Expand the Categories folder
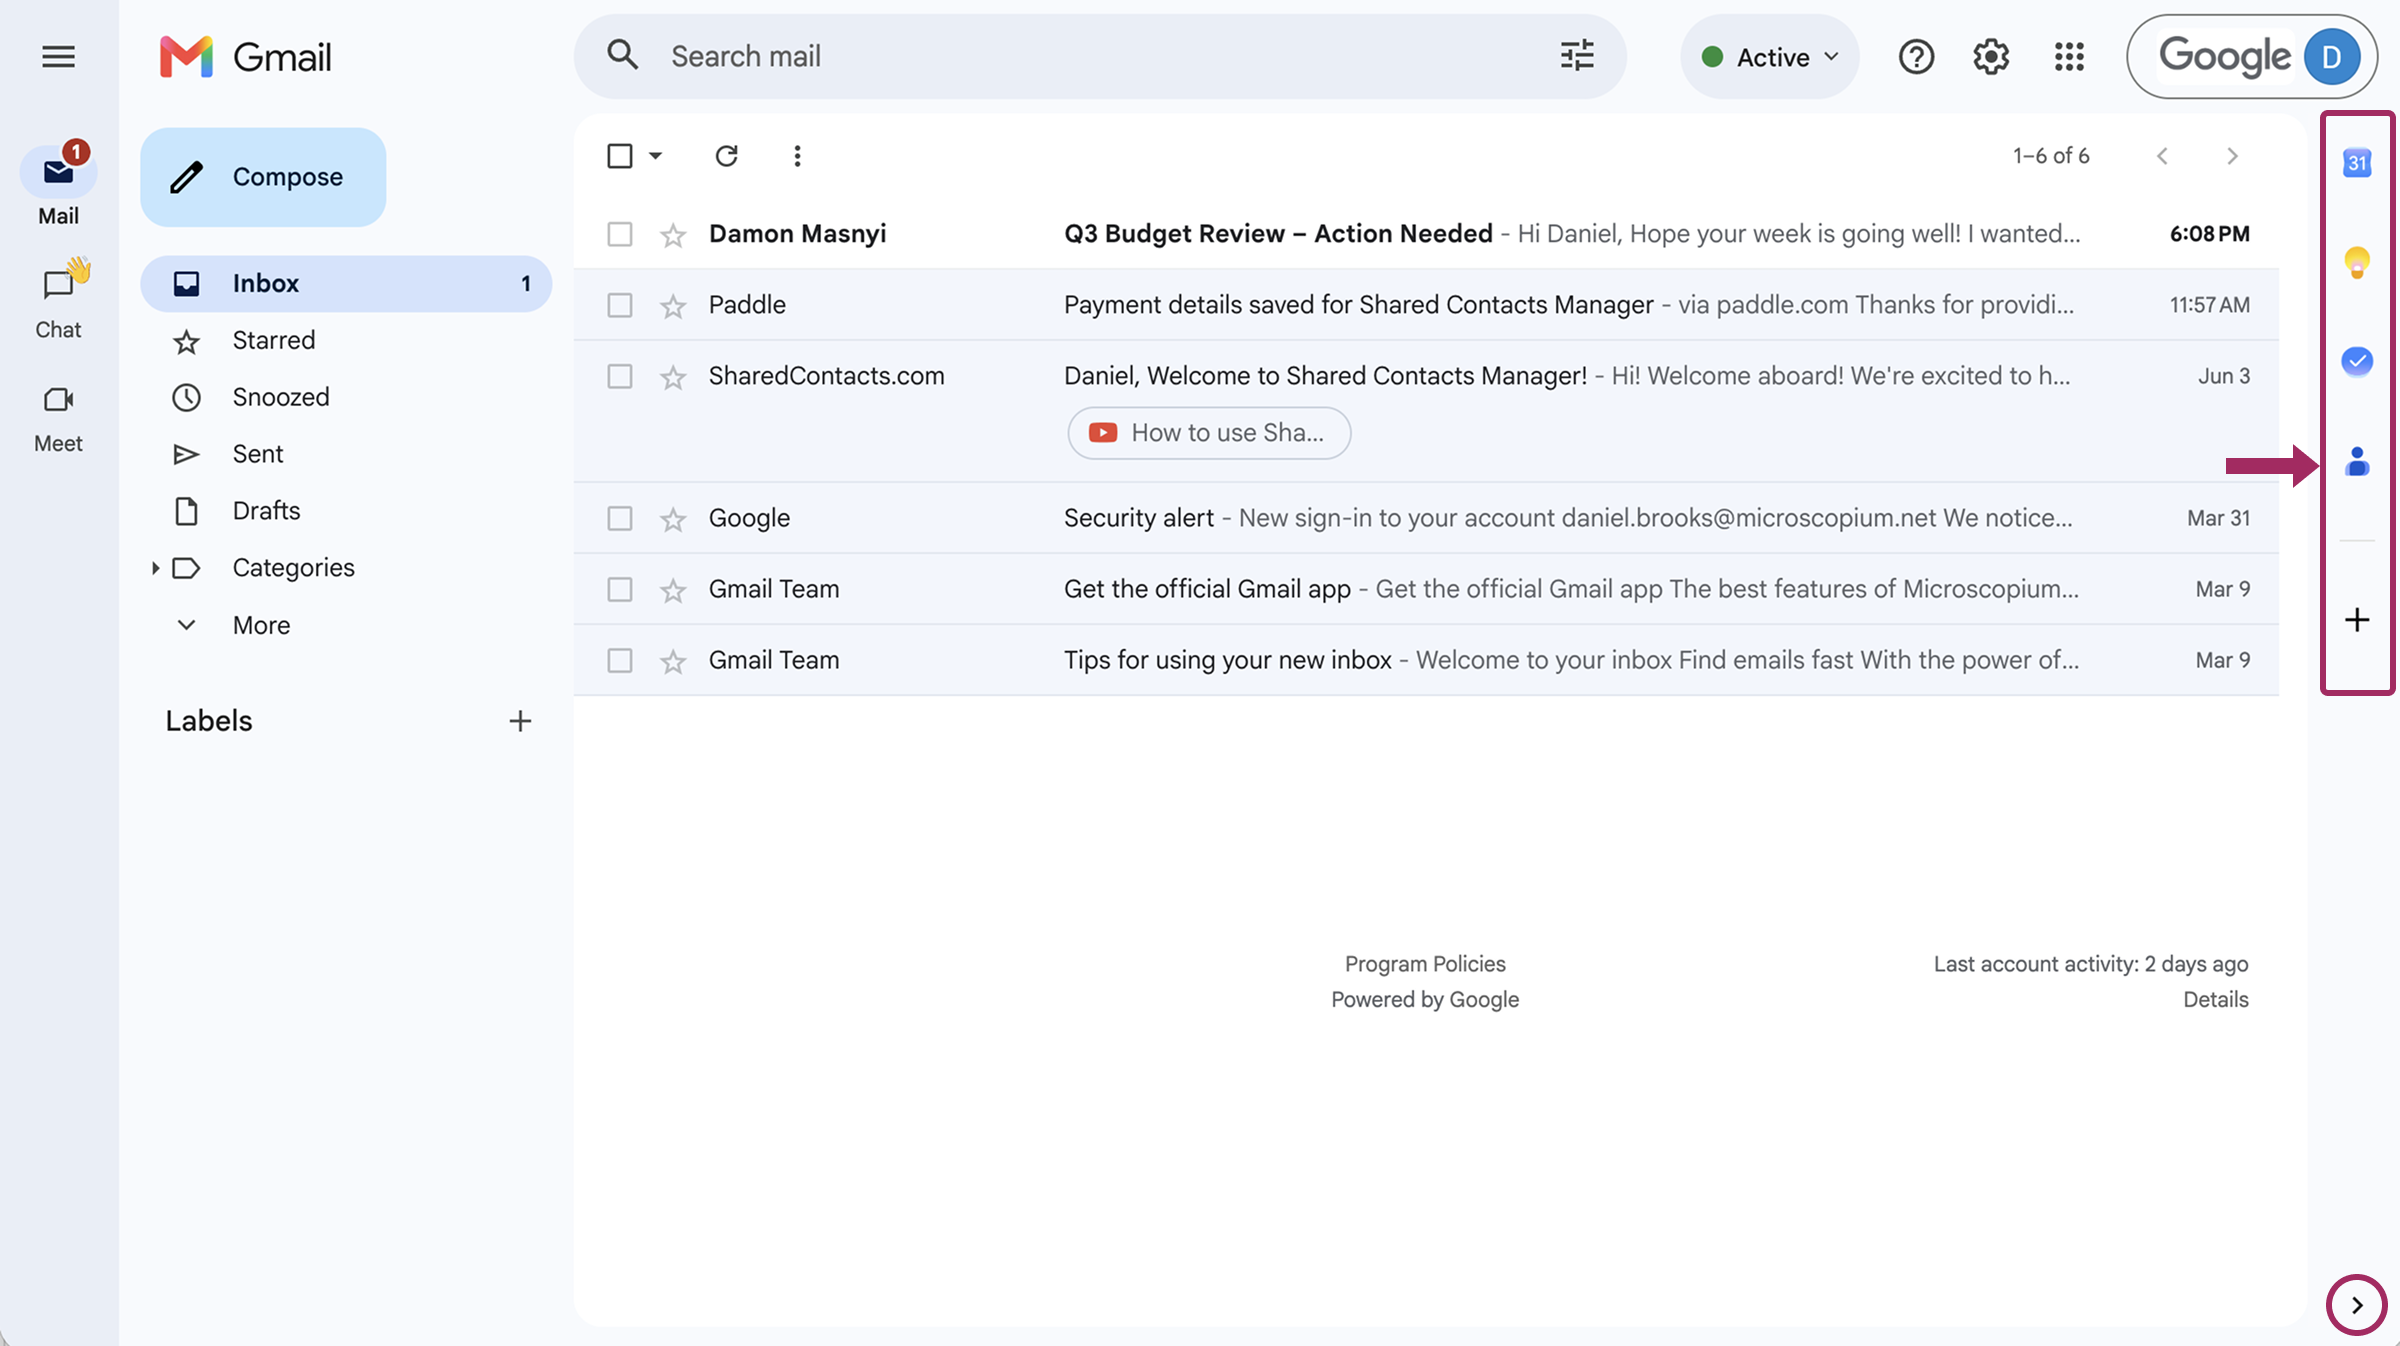 coord(155,568)
